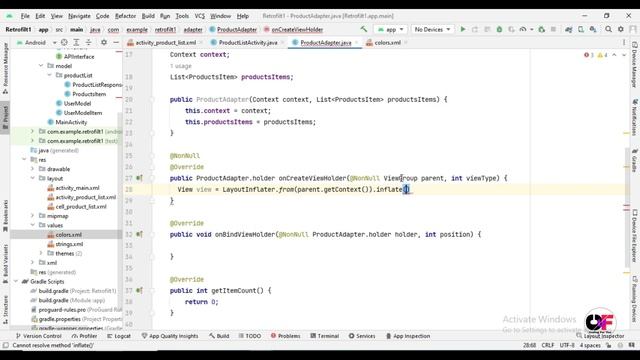Click Collapse All in Project panel
Screen dimensions: 640x360
[x=89, y=42]
